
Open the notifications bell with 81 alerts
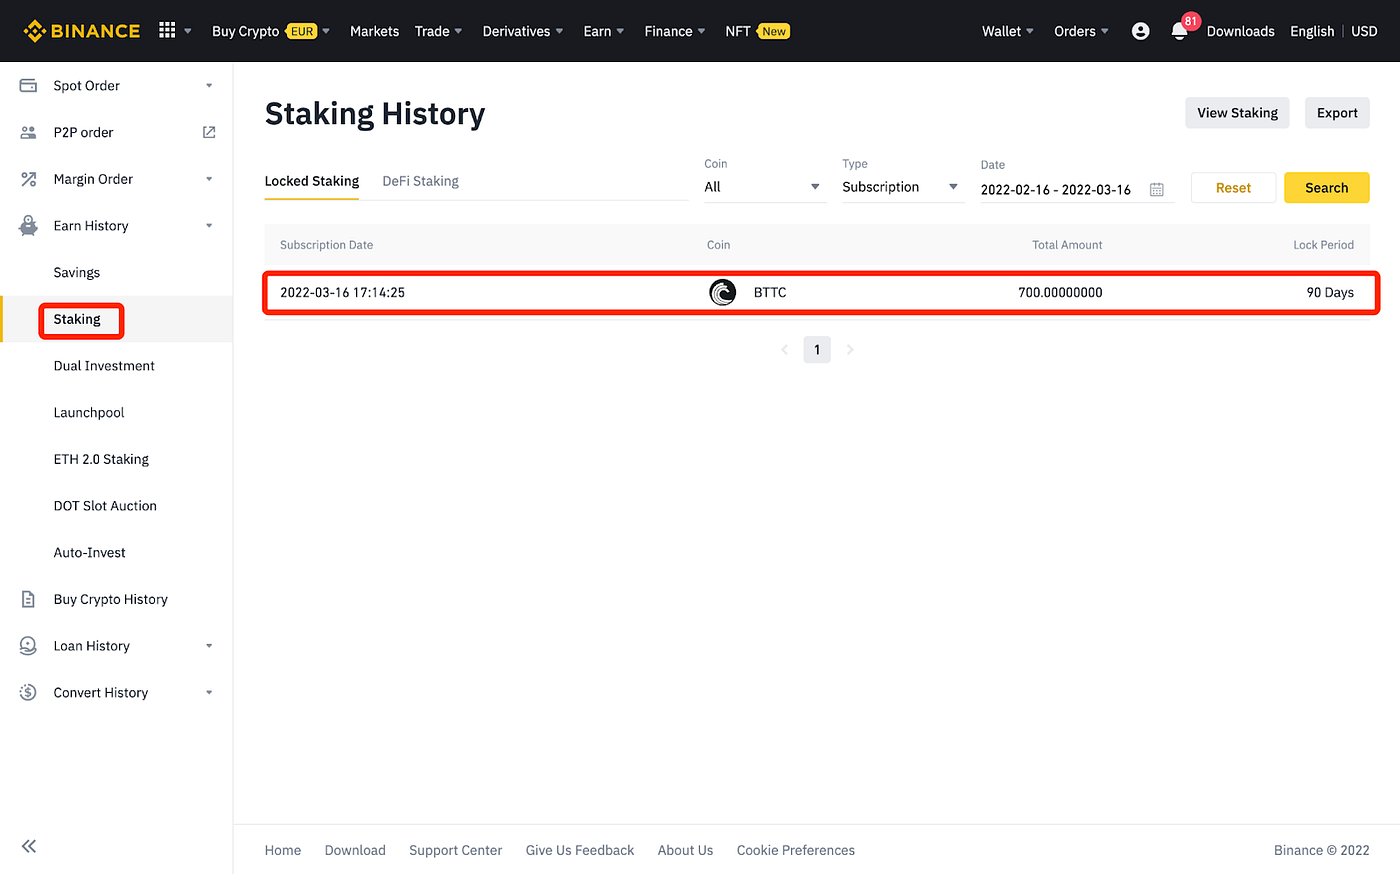pos(1180,31)
